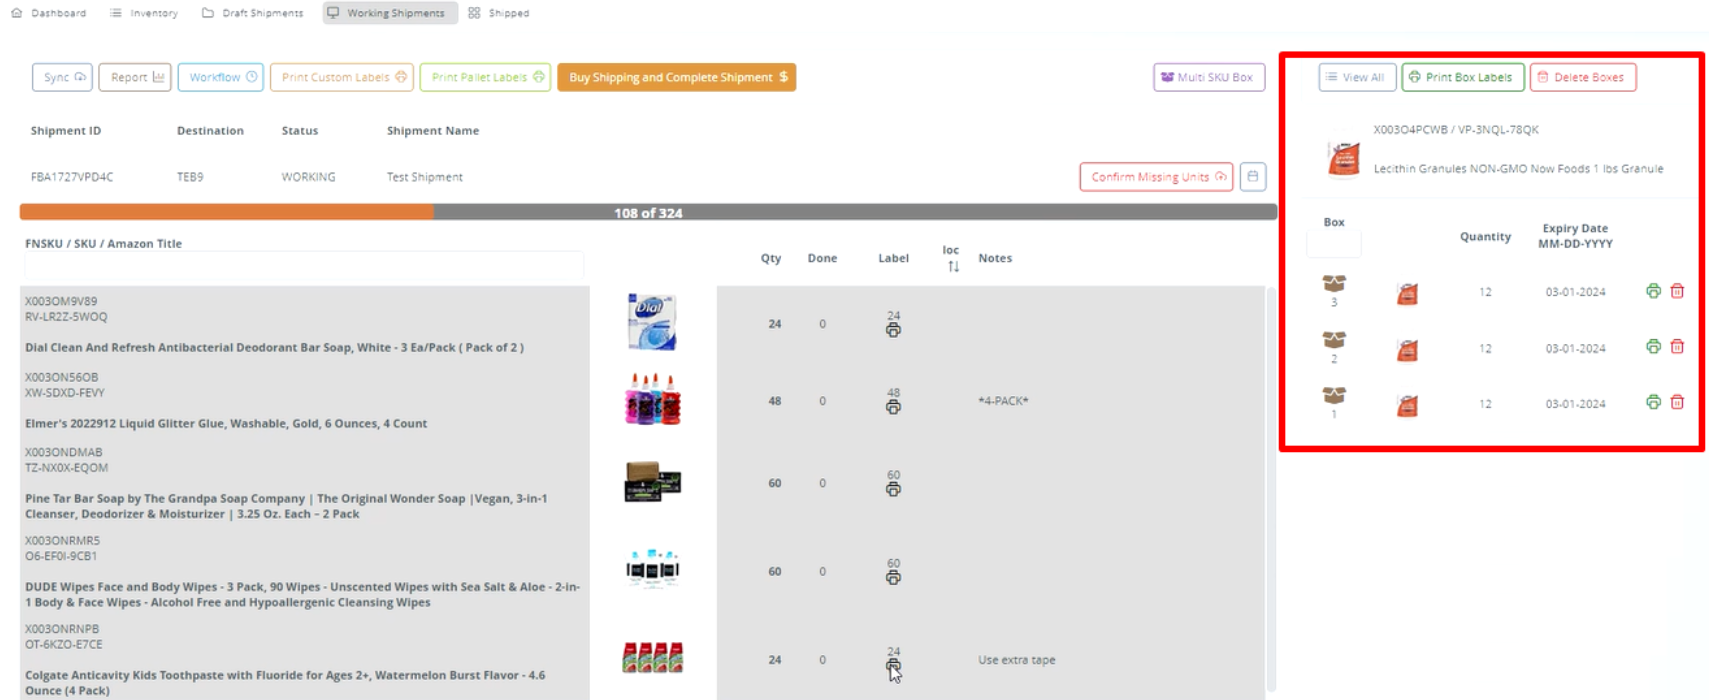The height and width of the screenshot is (700, 1709).
Task: Switch to Draft Shipments tab
Action: [253, 13]
